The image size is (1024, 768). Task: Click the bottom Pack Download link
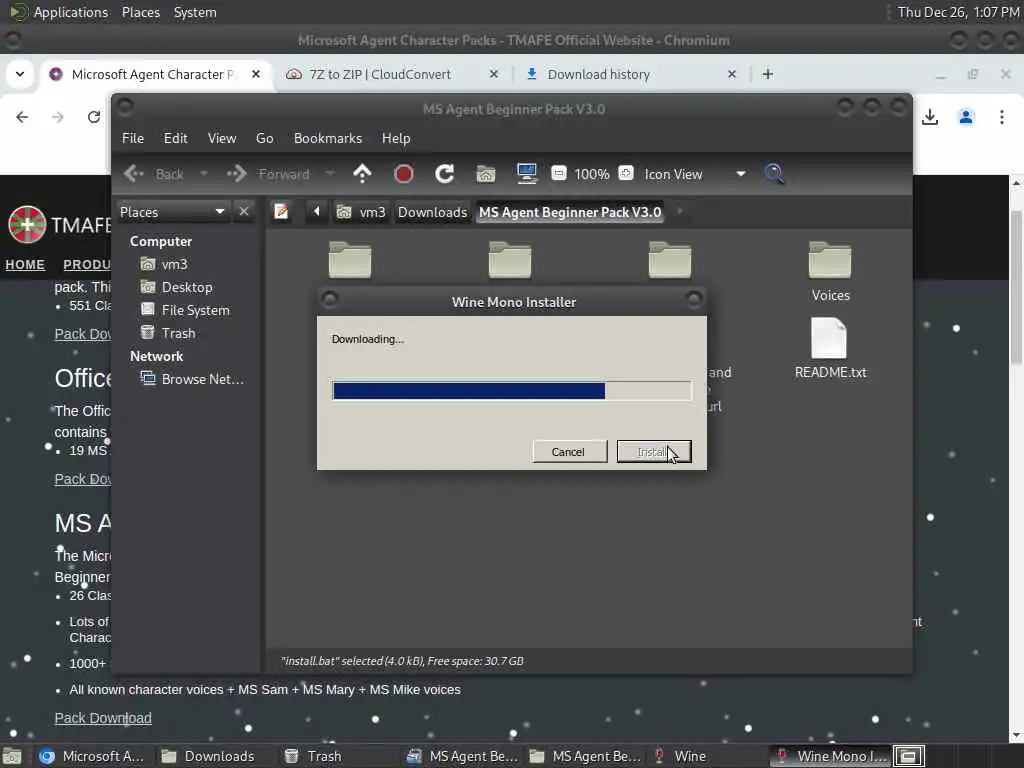pyautogui.click(x=103, y=718)
